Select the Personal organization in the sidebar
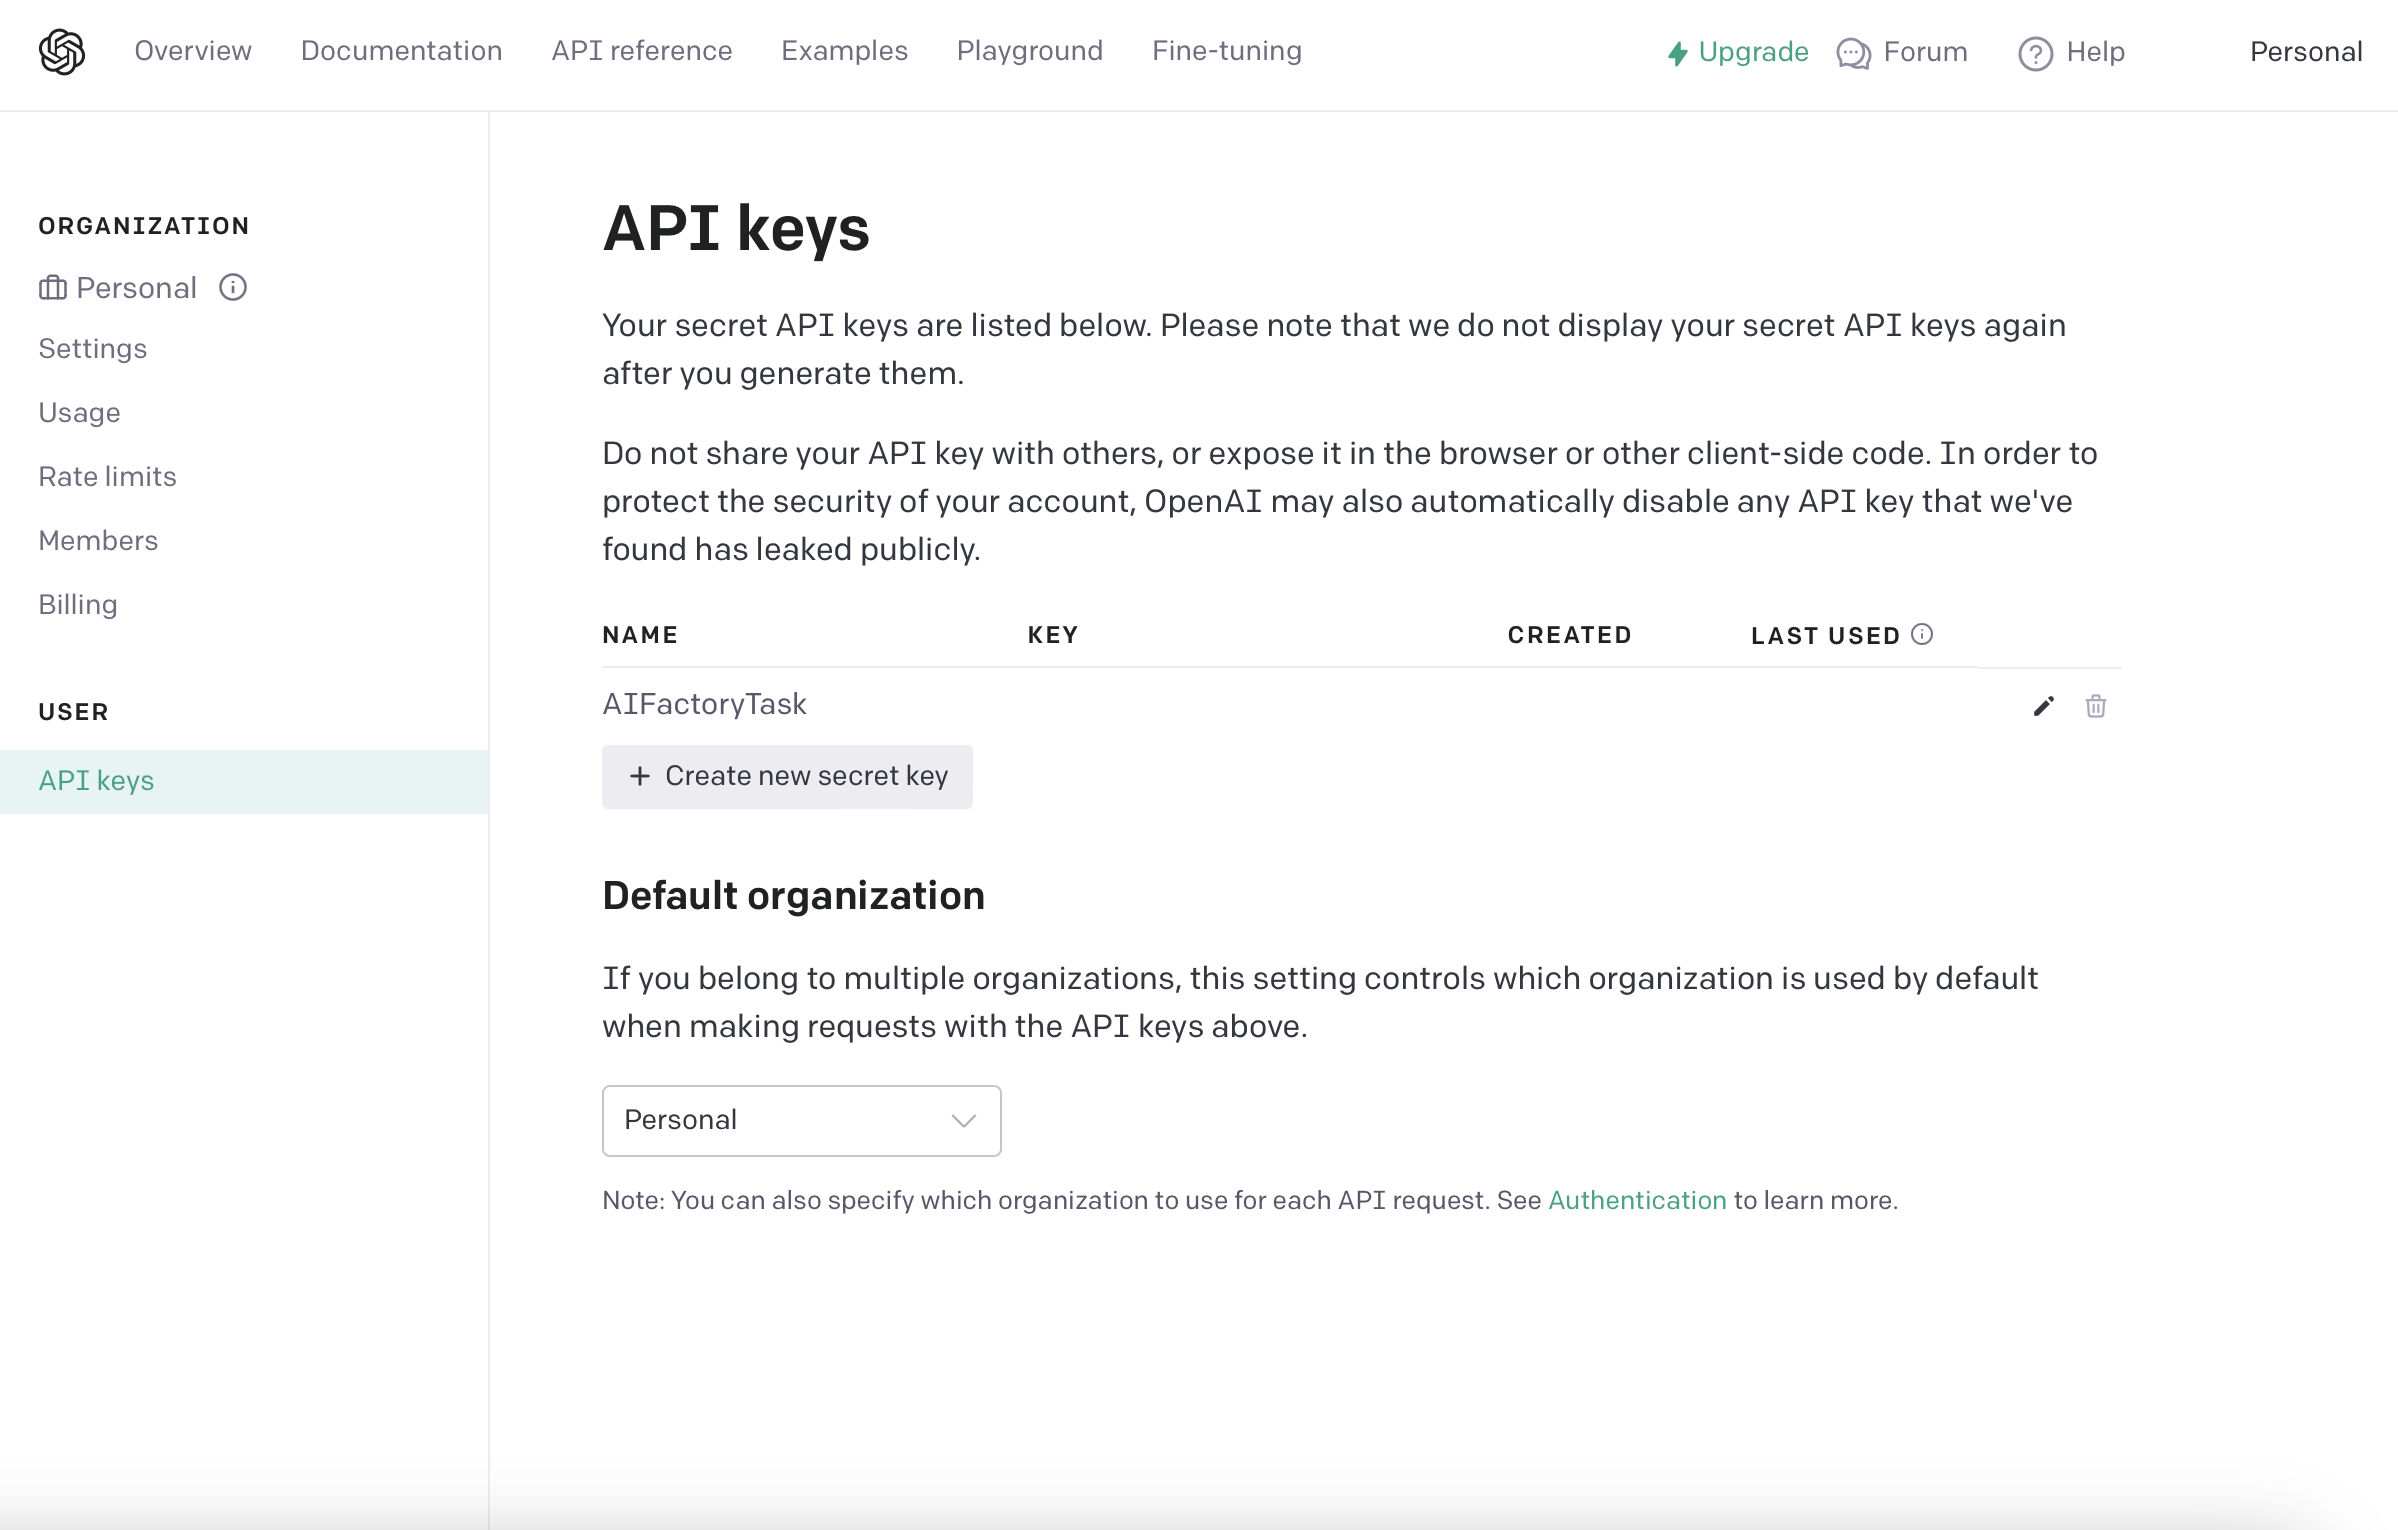2398x1530 pixels. click(136, 288)
